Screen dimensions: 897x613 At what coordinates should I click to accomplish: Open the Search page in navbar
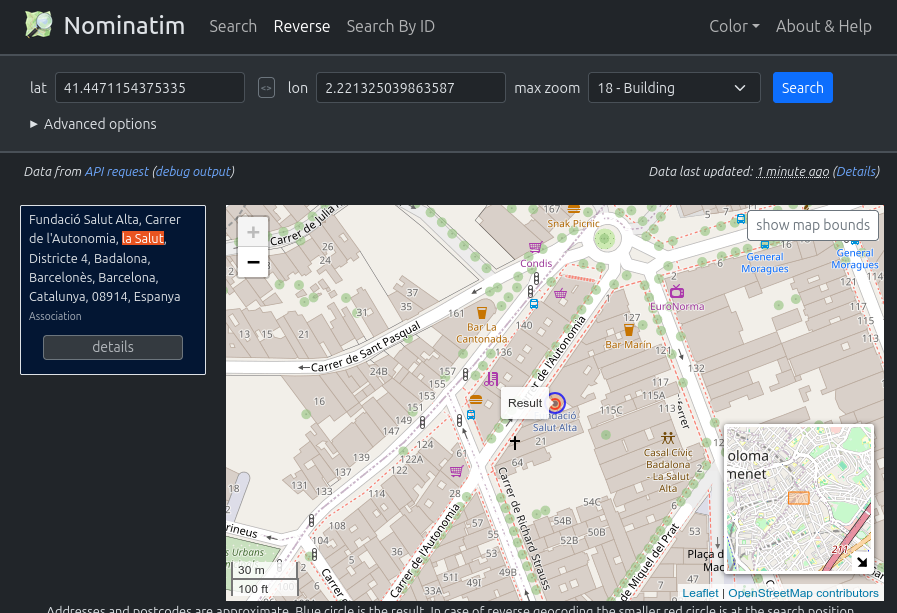pos(233,26)
